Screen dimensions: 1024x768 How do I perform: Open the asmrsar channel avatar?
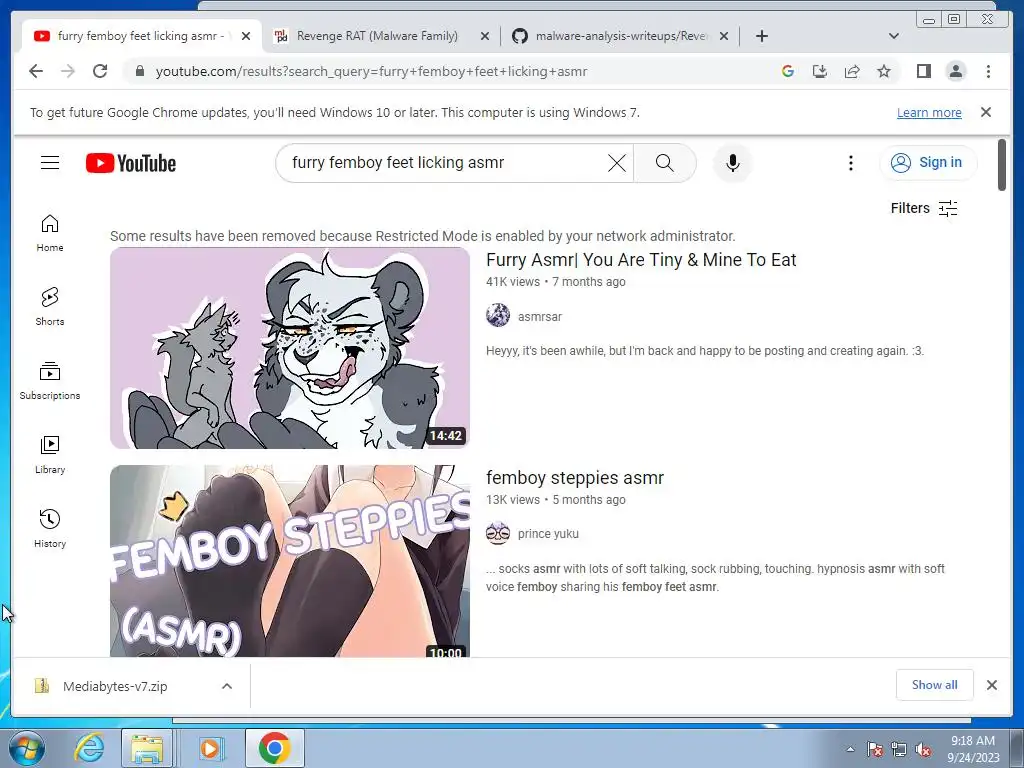coord(498,315)
